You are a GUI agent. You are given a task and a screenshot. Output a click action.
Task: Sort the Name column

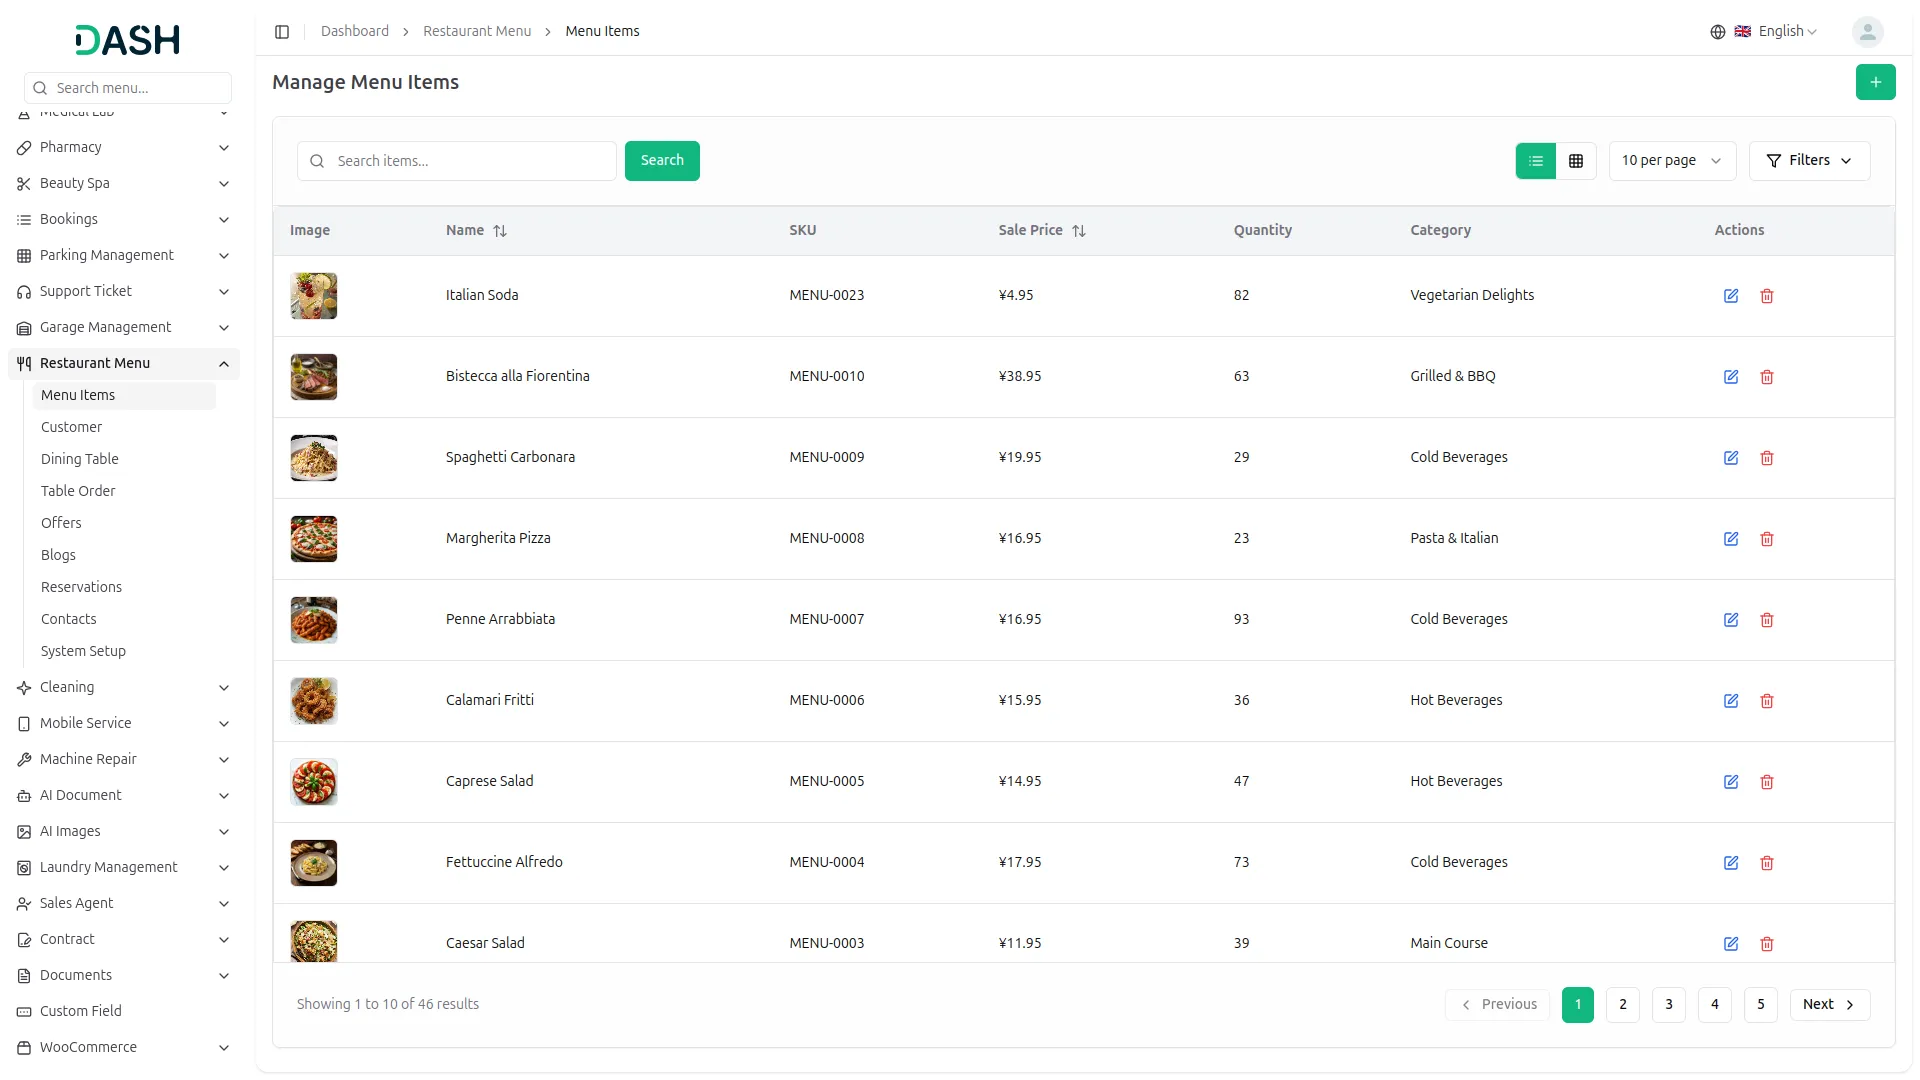[x=500, y=231]
